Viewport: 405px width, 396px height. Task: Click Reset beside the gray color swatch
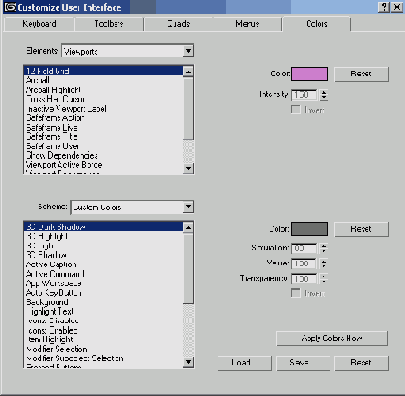coord(361,229)
